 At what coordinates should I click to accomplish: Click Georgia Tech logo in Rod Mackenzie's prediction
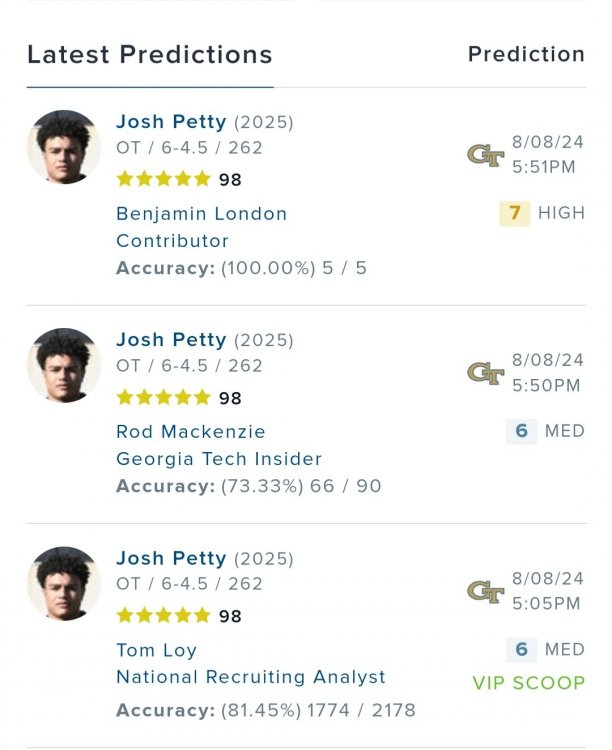coord(485,373)
